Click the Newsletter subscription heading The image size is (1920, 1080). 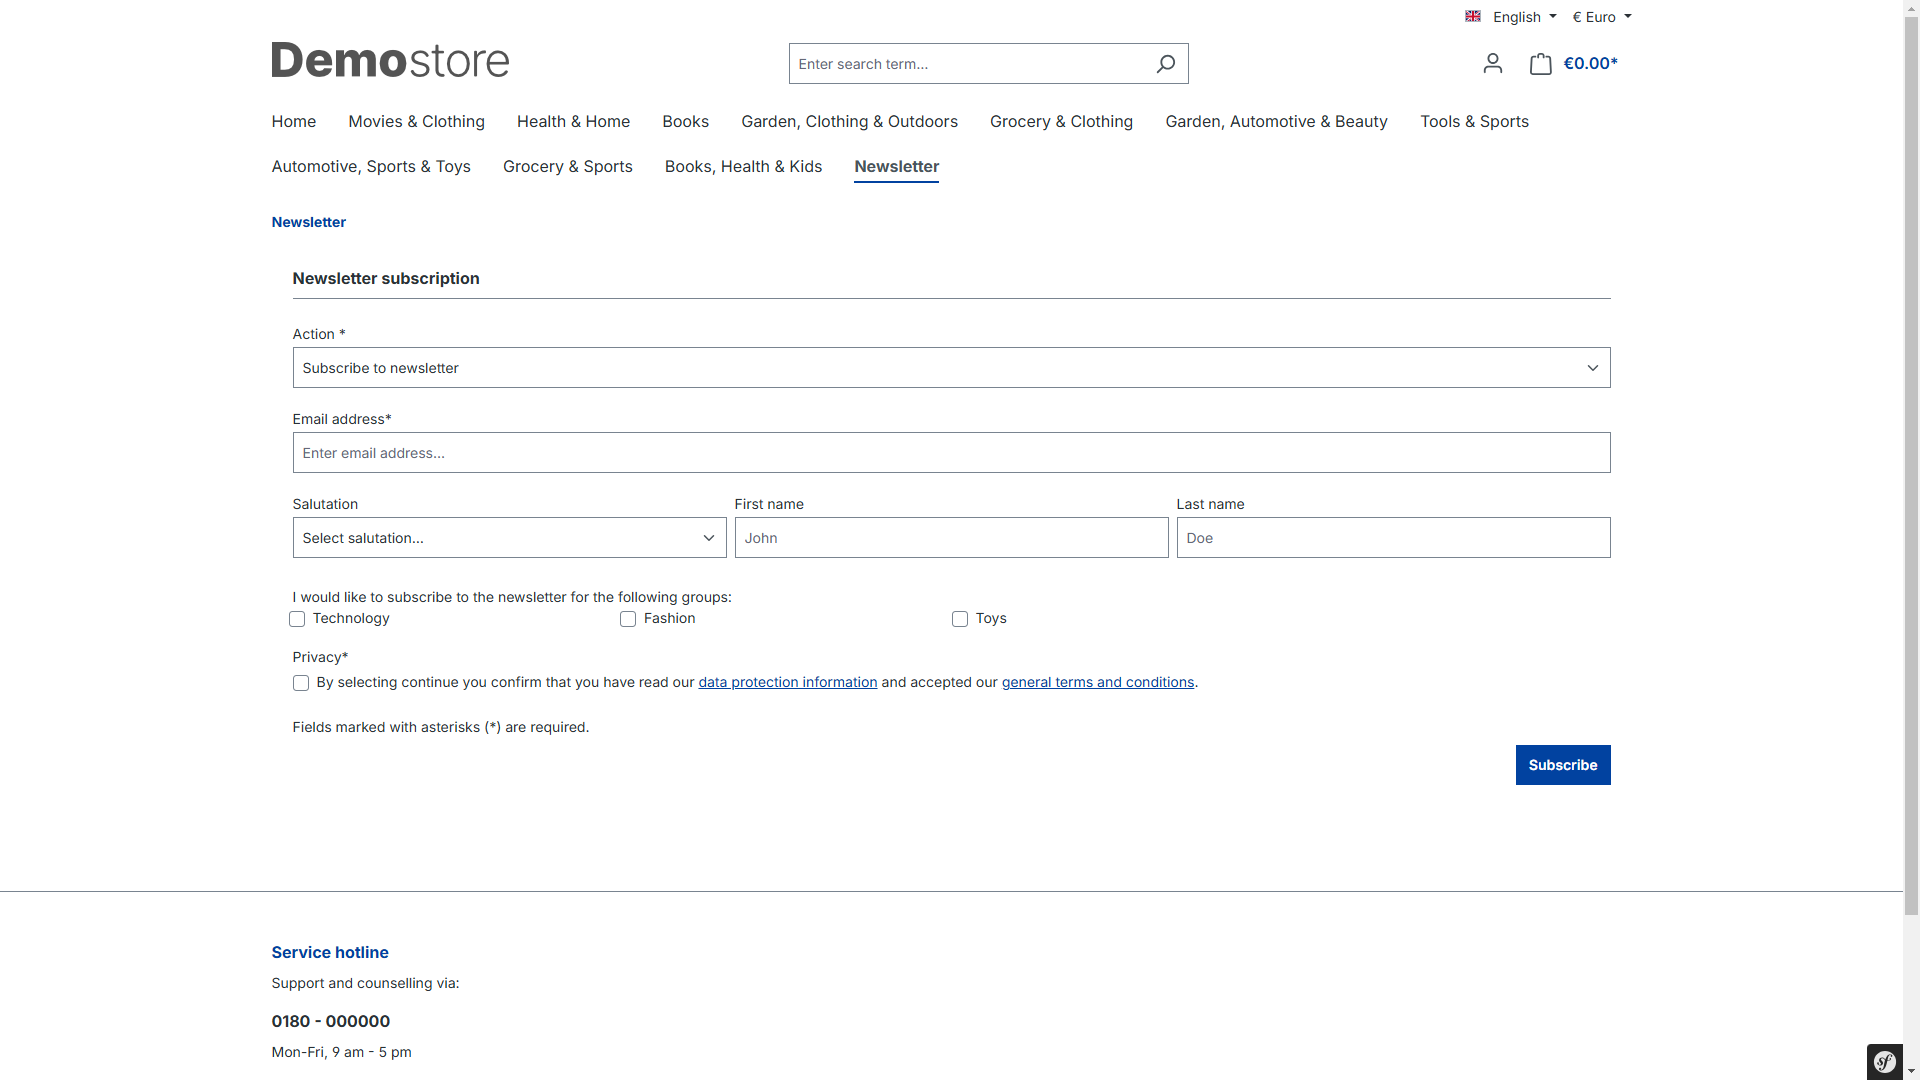(x=386, y=278)
